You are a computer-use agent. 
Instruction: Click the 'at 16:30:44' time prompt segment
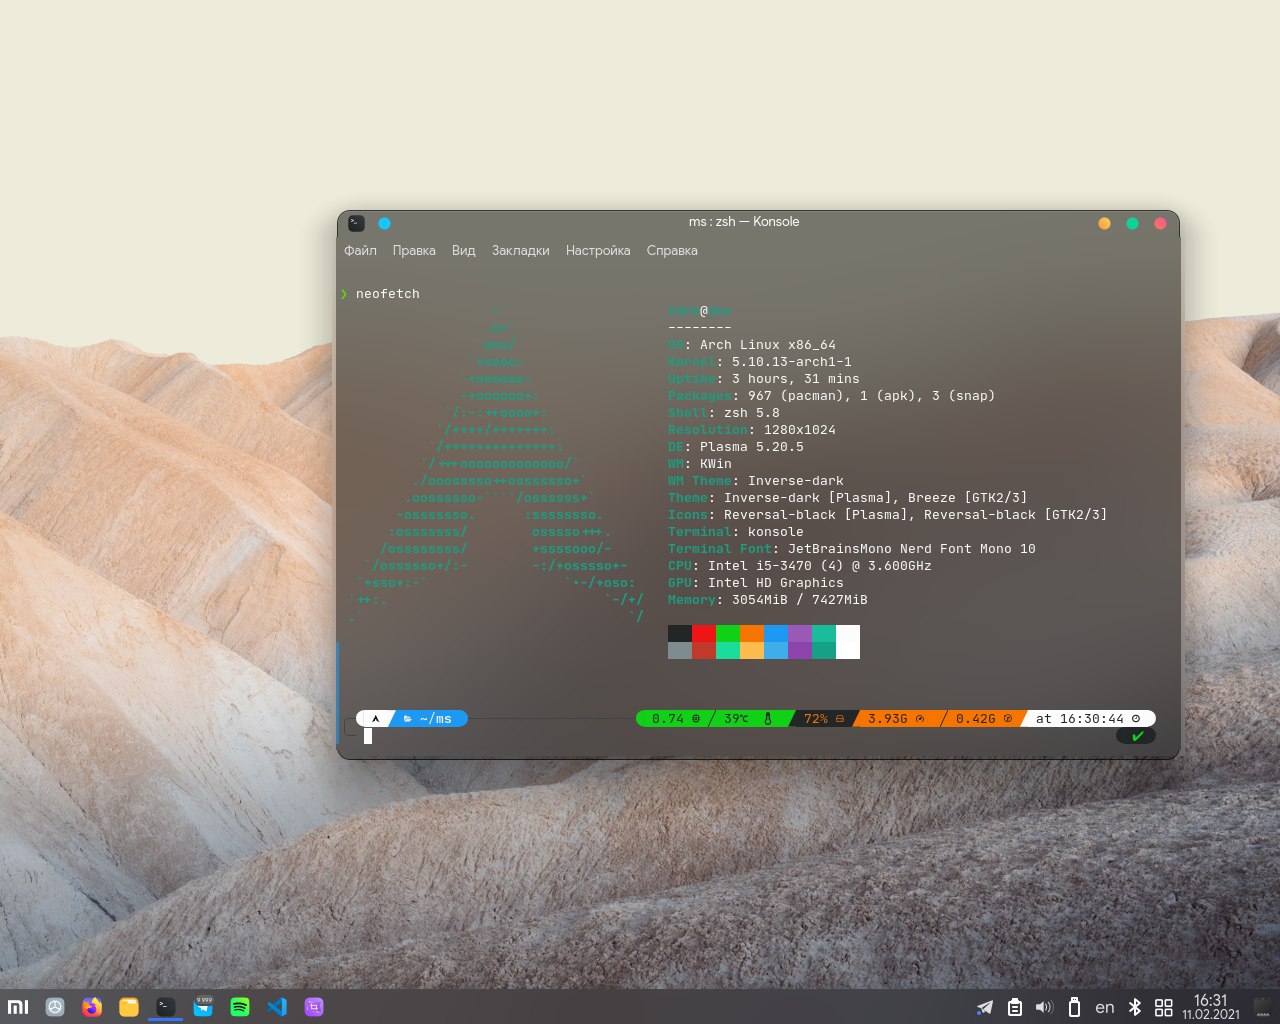pos(1088,718)
